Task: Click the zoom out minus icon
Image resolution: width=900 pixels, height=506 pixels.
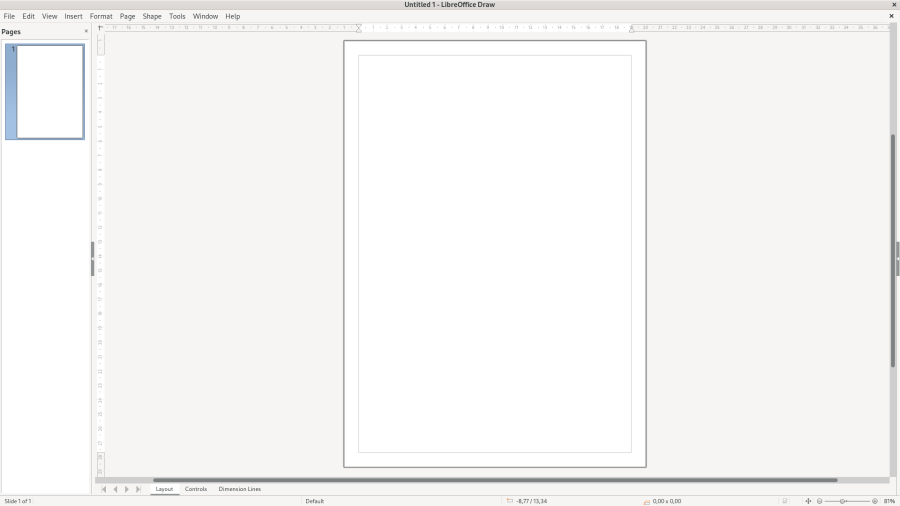Action: [820, 501]
